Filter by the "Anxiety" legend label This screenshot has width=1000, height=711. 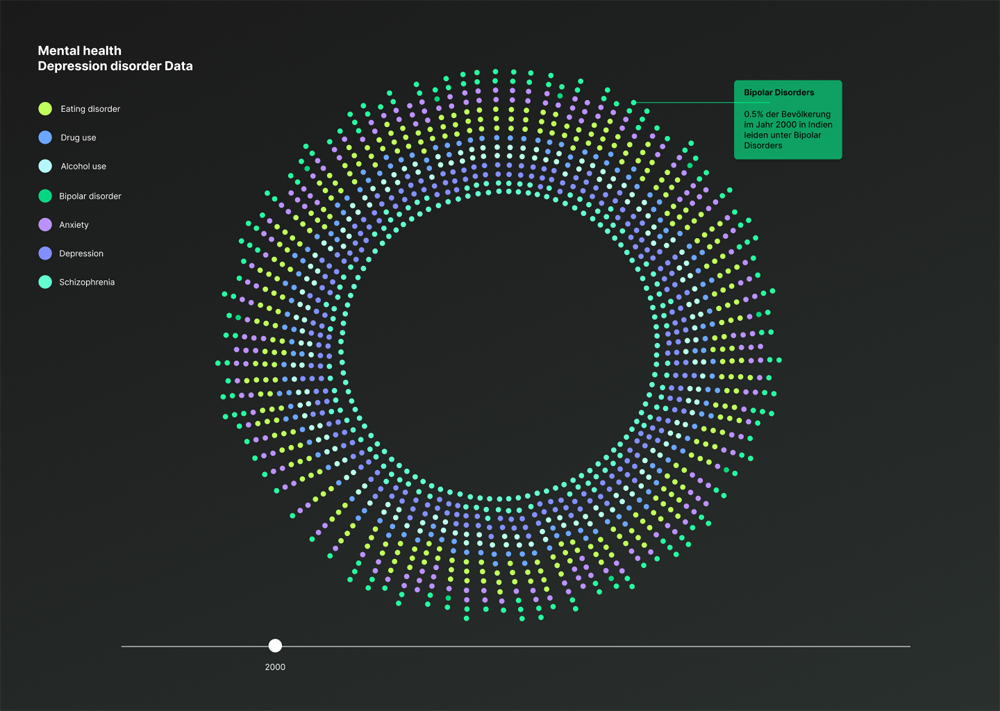click(x=74, y=225)
